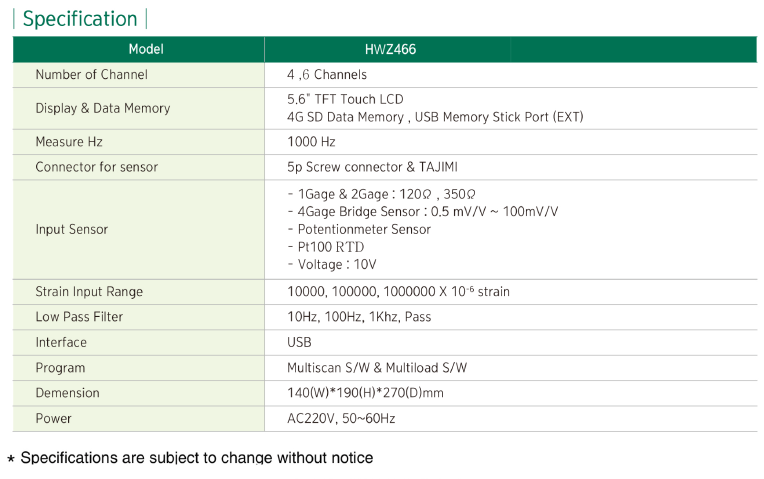The height and width of the screenshot is (479, 764).
Task: Select the Connector for sensor label
Action: click(97, 167)
